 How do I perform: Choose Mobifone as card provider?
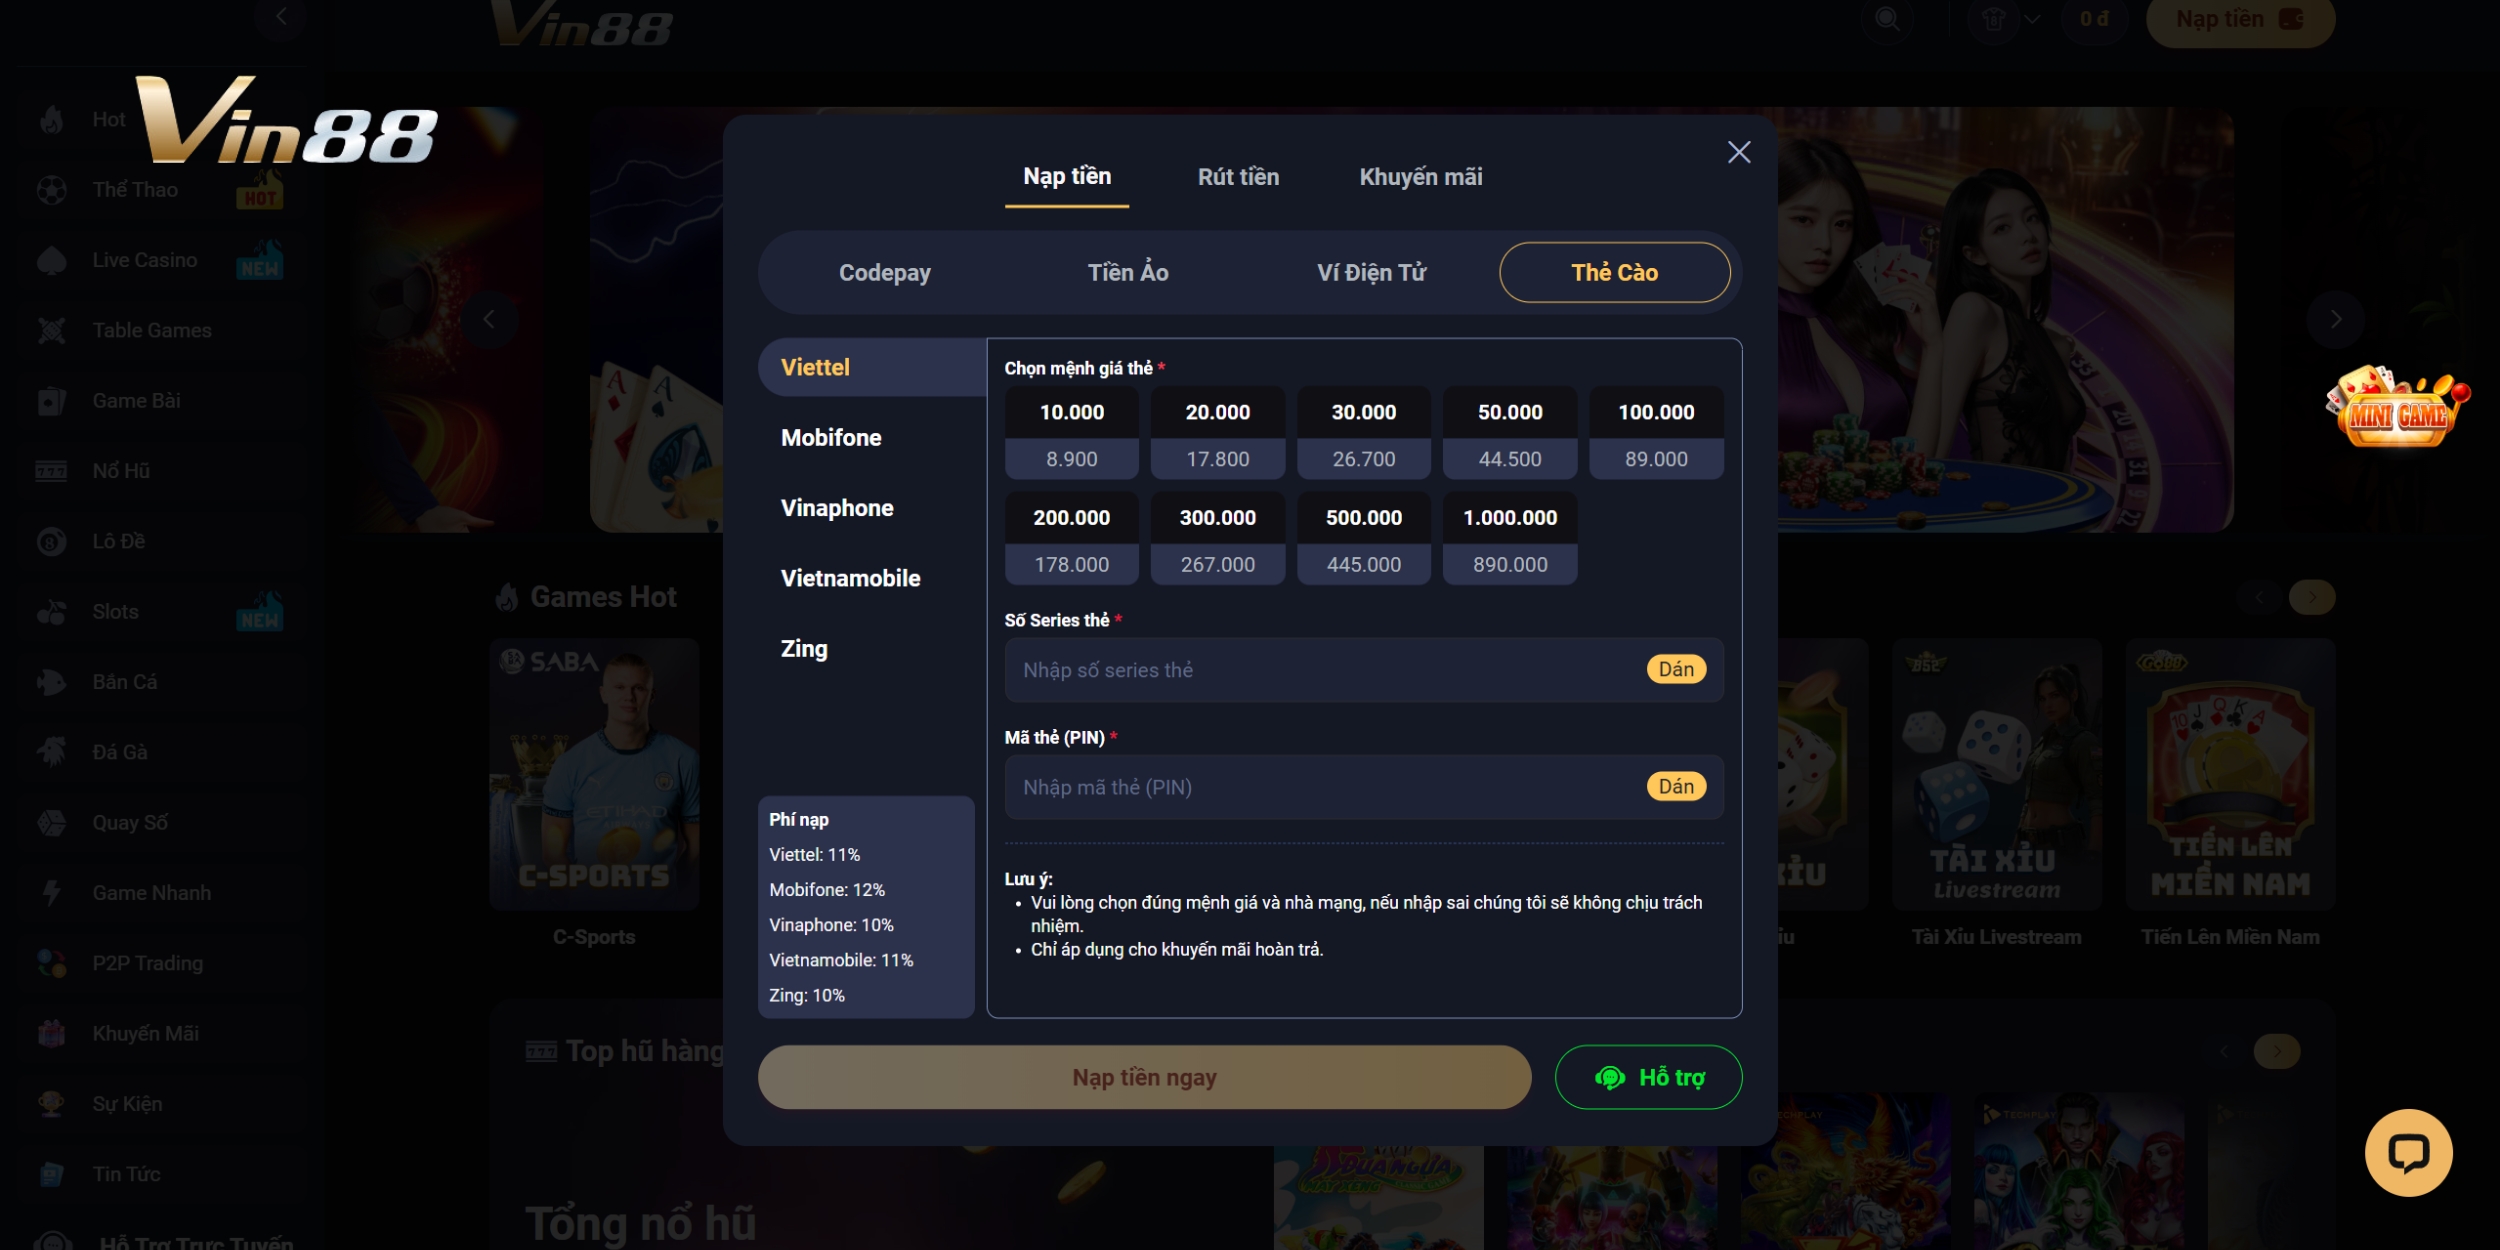872,438
